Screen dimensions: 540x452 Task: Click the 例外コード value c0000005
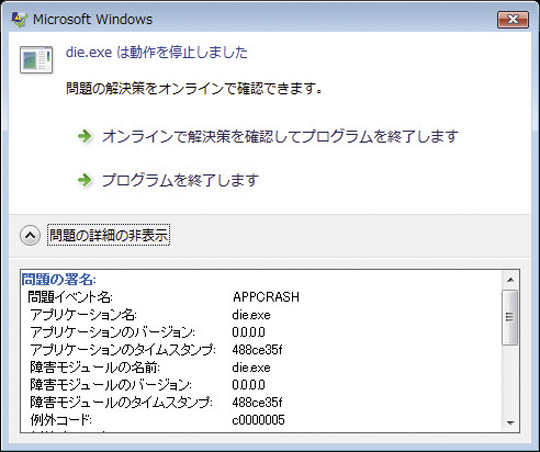click(258, 420)
